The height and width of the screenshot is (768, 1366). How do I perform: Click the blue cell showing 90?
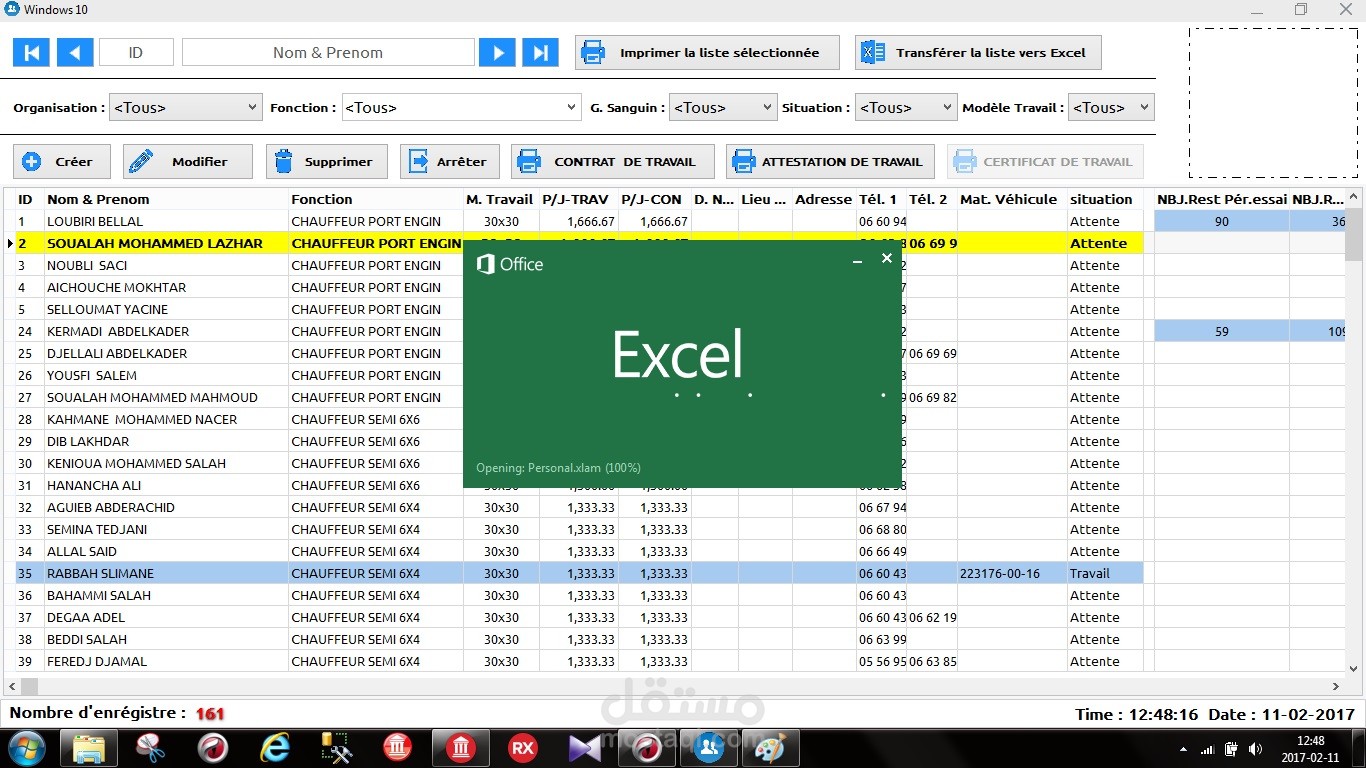(x=1222, y=221)
